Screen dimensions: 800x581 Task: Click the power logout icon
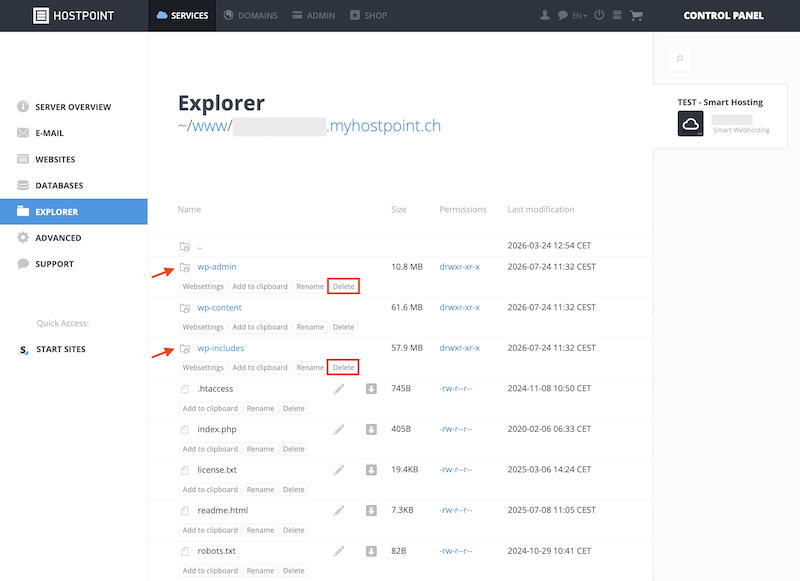pyautogui.click(x=599, y=15)
